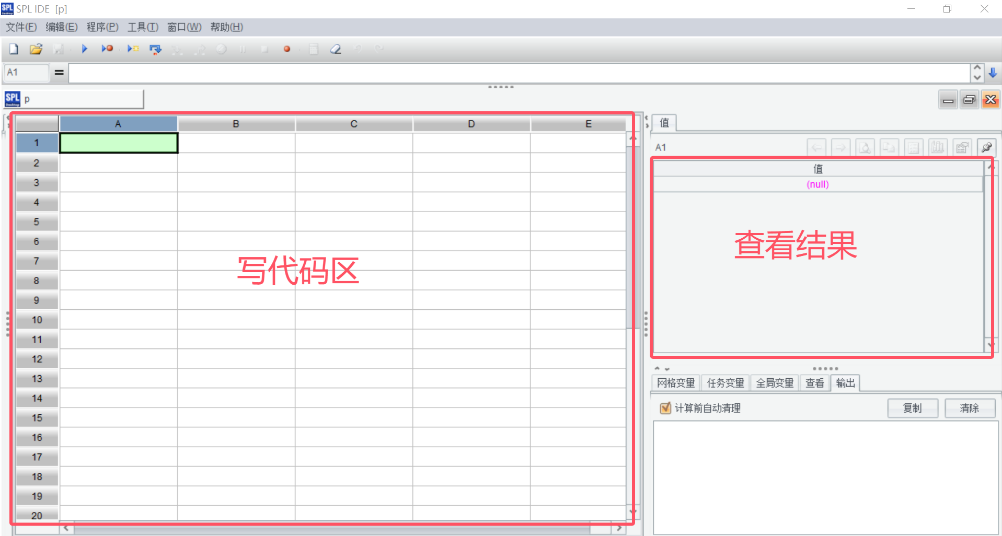Switch to the 查看 tab
Screen dimensions: 1002x536
pos(815,383)
